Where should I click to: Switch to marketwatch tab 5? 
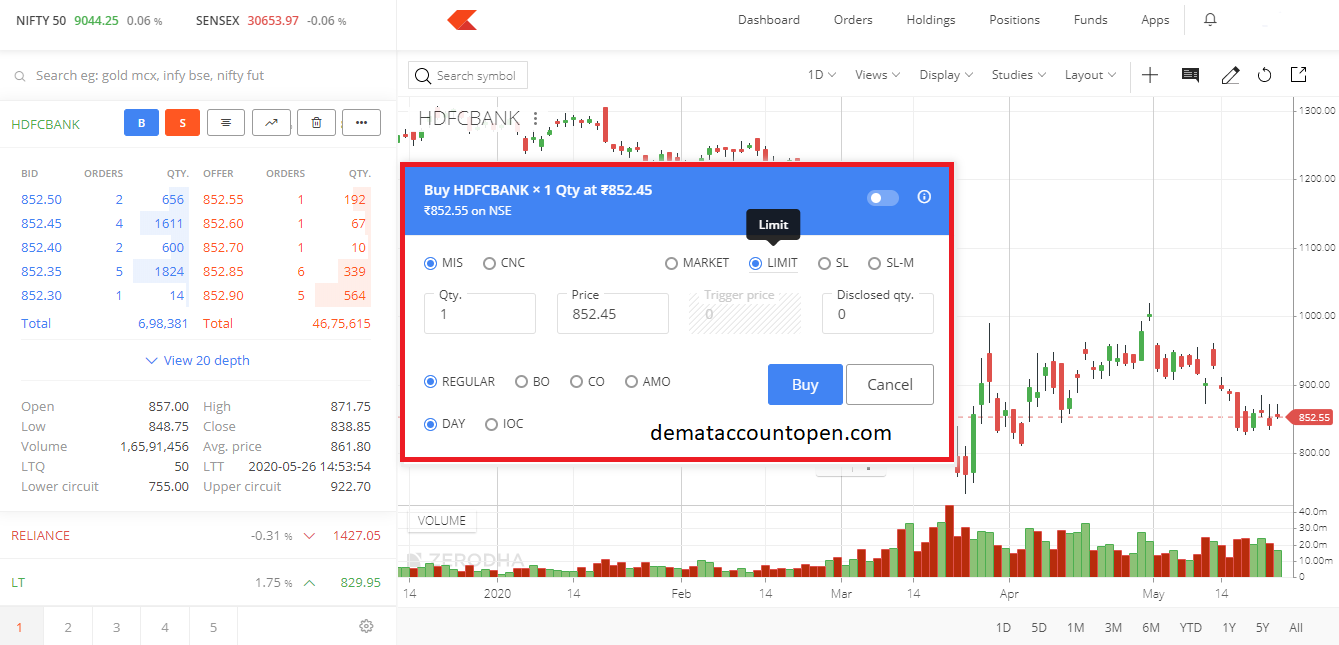(213, 628)
